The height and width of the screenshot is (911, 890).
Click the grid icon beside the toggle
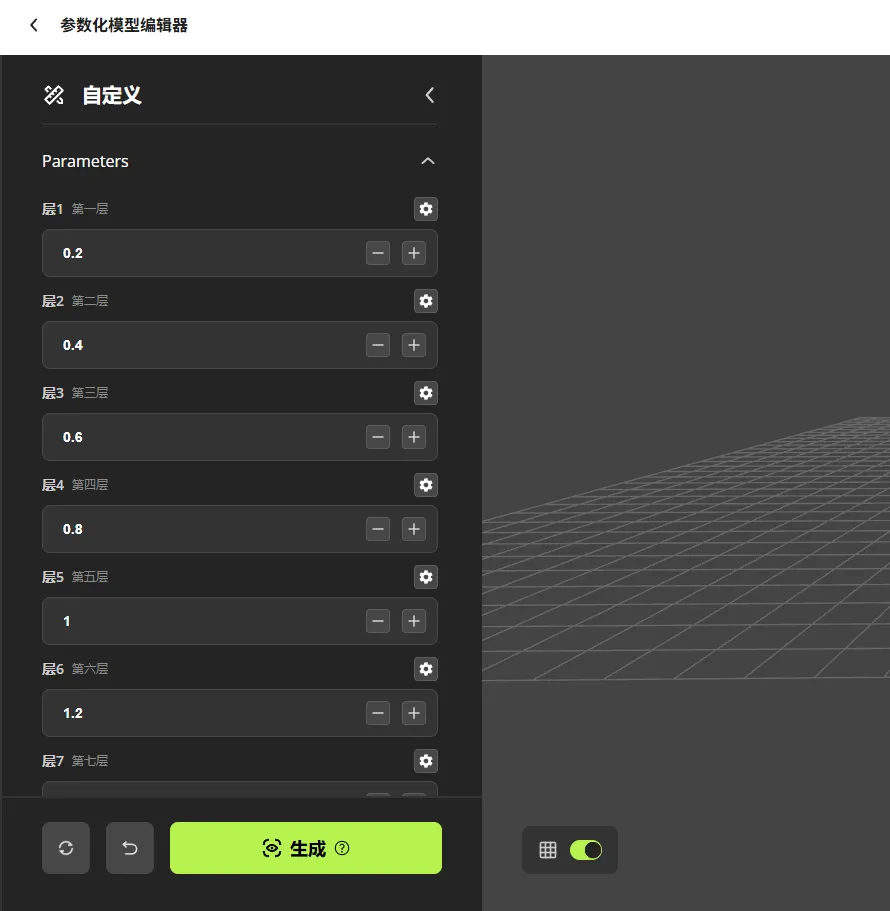[547, 847]
